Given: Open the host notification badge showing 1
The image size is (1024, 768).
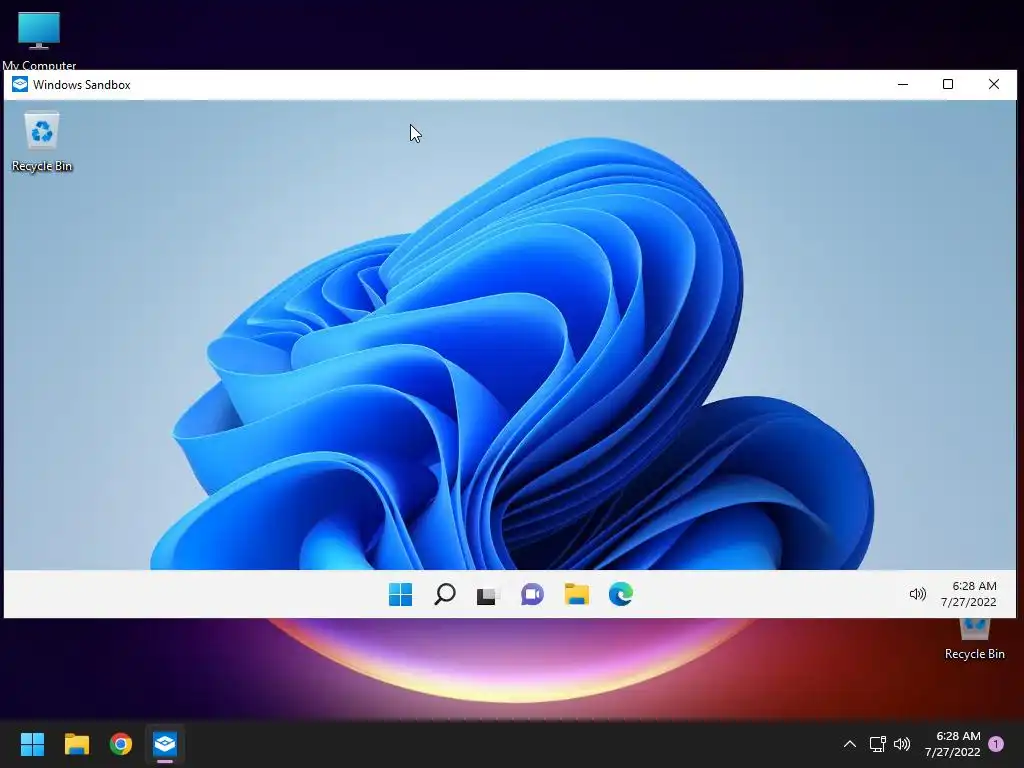Looking at the screenshot, I should click(996, 744).
